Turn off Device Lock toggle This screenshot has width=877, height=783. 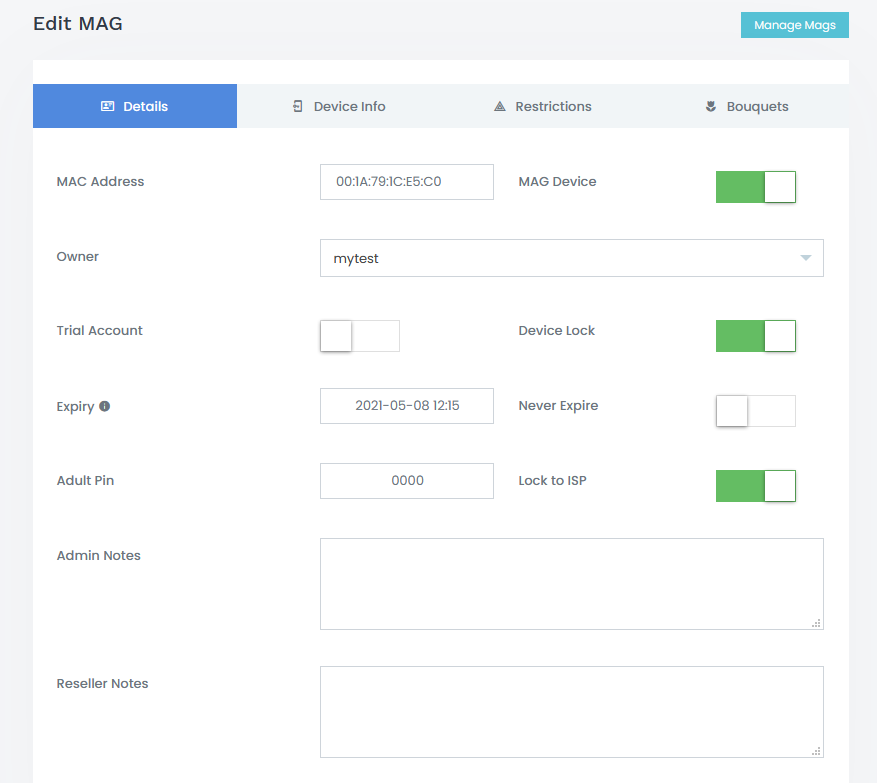point(755,336)
